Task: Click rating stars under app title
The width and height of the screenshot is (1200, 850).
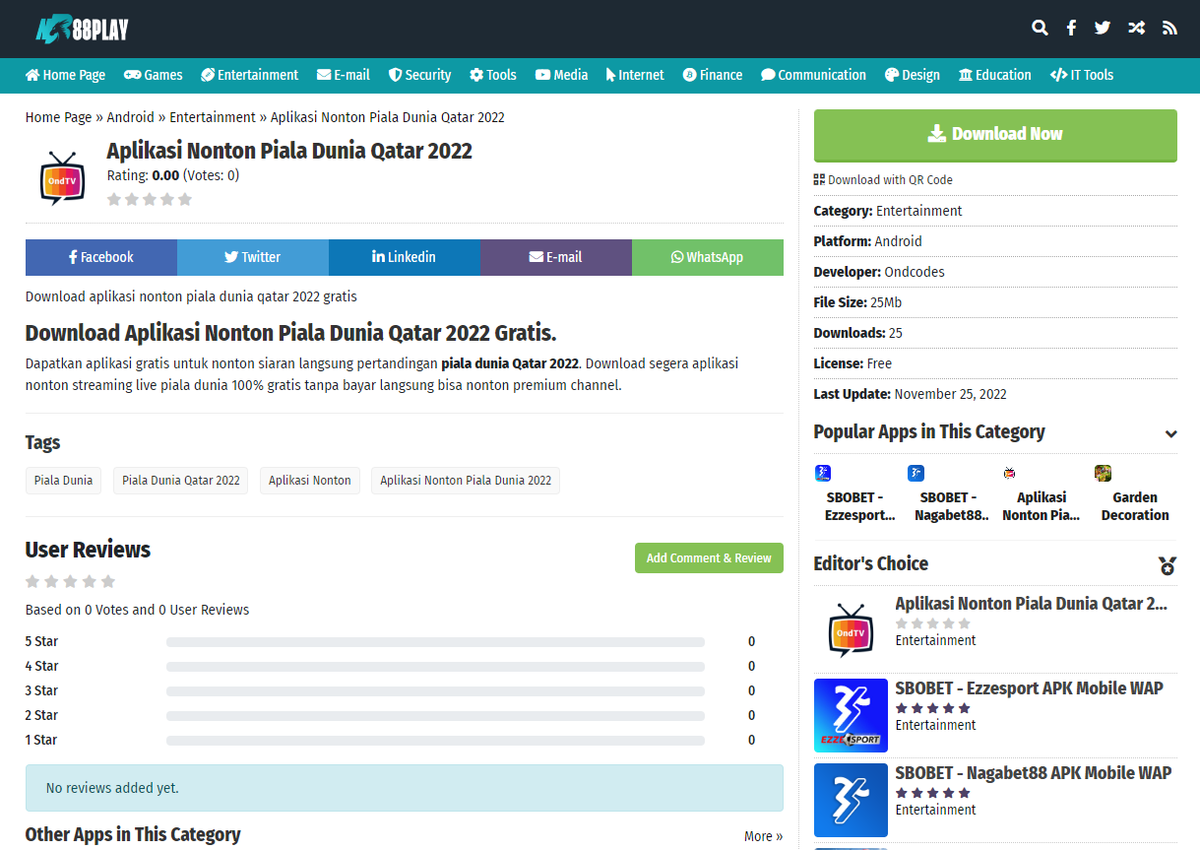Action: pos(149,199)
